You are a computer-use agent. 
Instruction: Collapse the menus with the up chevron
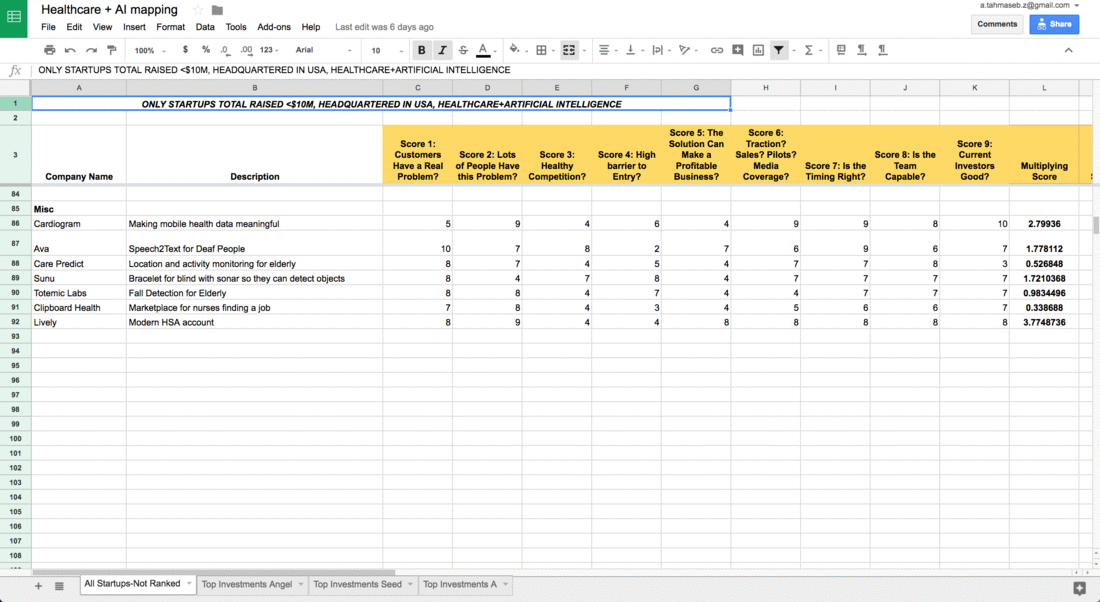[x=1068, y=50]
